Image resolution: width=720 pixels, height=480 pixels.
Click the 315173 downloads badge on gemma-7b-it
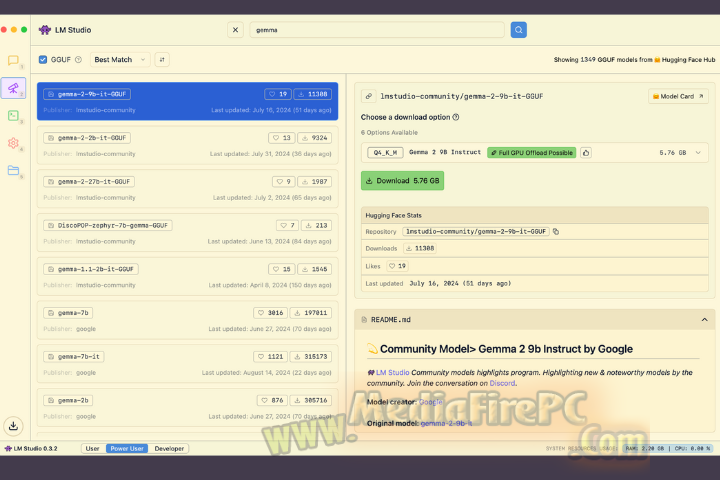click(x=311, y=356)
